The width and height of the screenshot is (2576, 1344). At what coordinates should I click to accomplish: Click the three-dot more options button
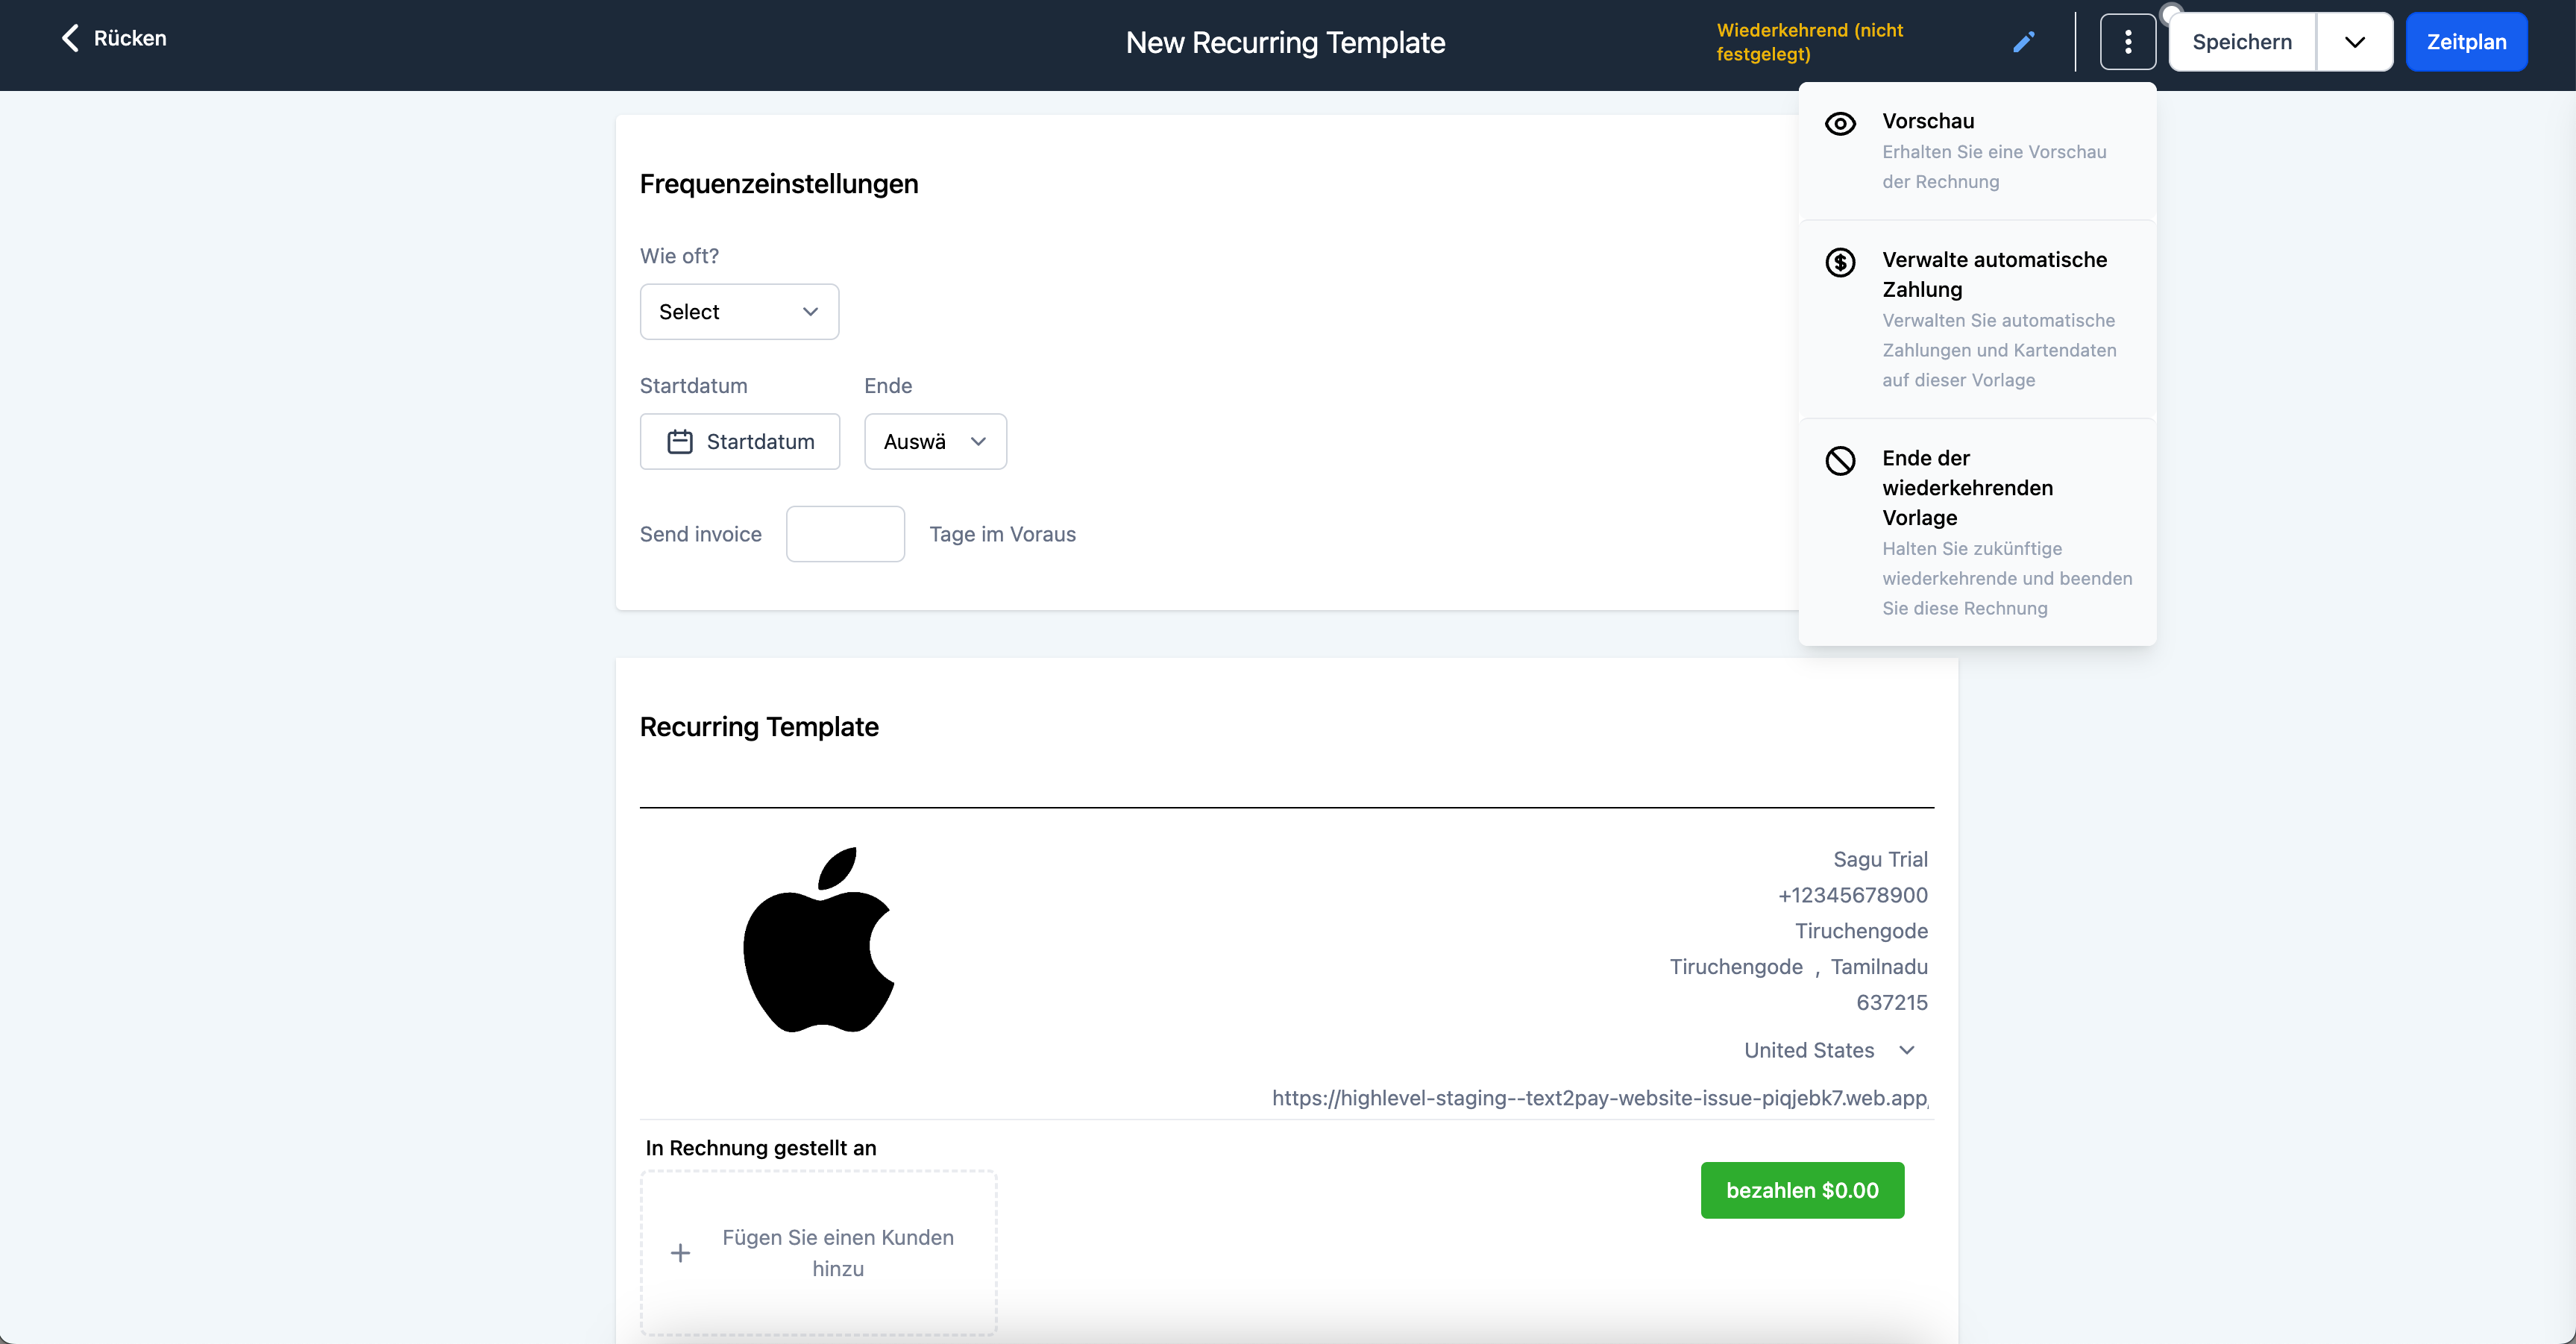[2127, 42]
